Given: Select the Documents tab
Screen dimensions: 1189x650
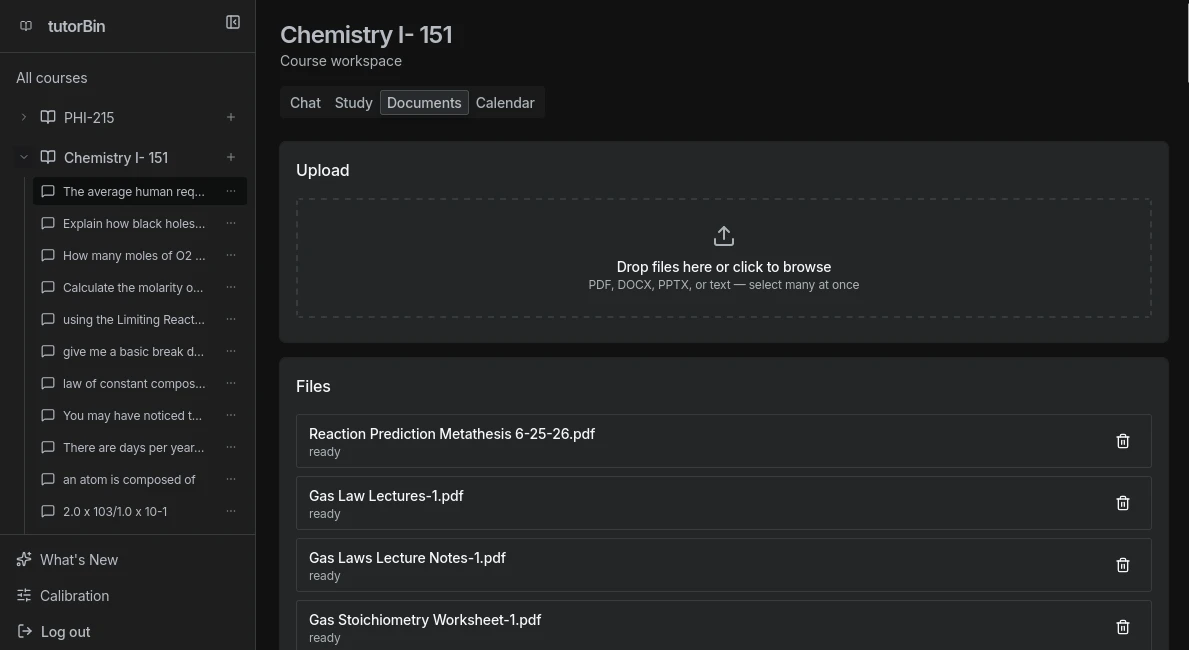Looking at the screenshot, I should 424,102.
